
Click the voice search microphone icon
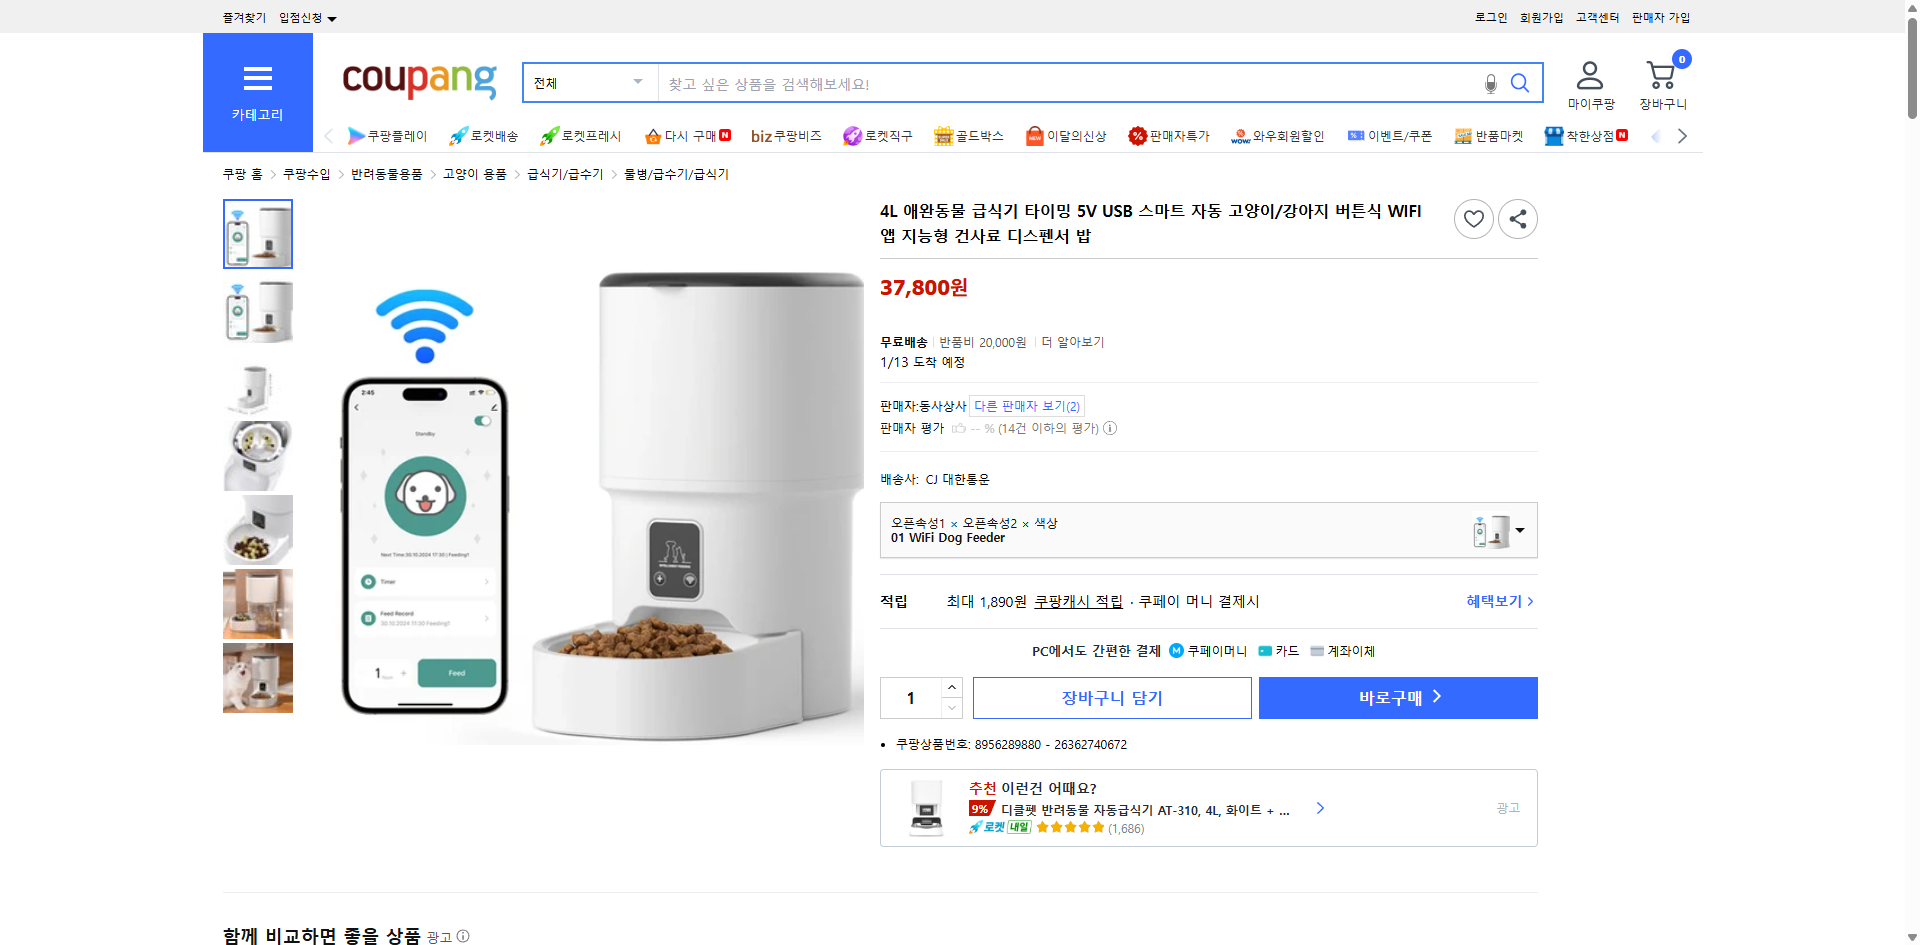point(1489,83)
